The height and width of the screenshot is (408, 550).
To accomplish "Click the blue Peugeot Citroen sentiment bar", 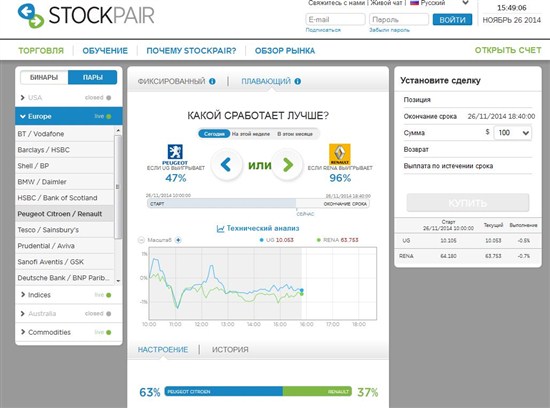I will point(224,392).
